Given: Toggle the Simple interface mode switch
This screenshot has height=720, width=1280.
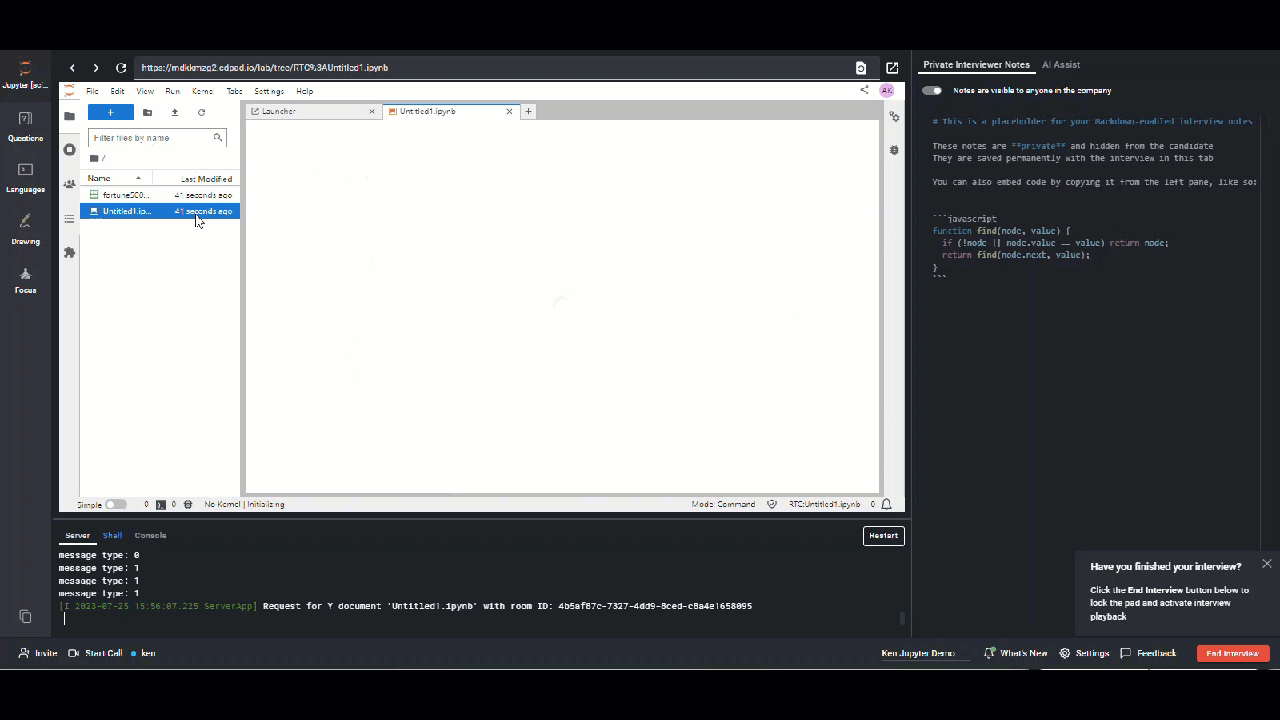Looking at the screenshot, I should coord(116,505).
